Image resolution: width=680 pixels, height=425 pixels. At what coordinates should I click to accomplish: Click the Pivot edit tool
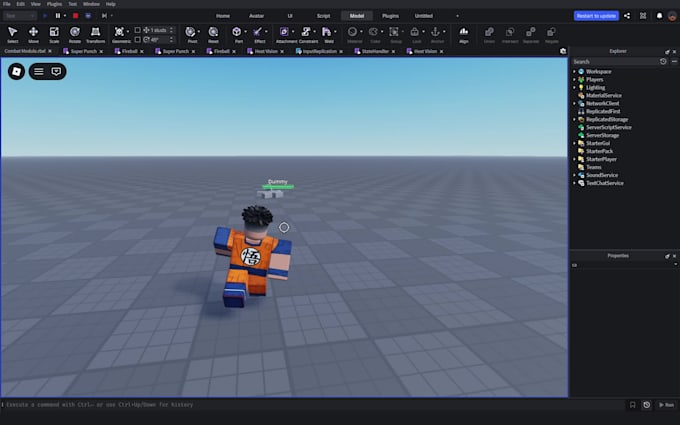coord(190,32)
